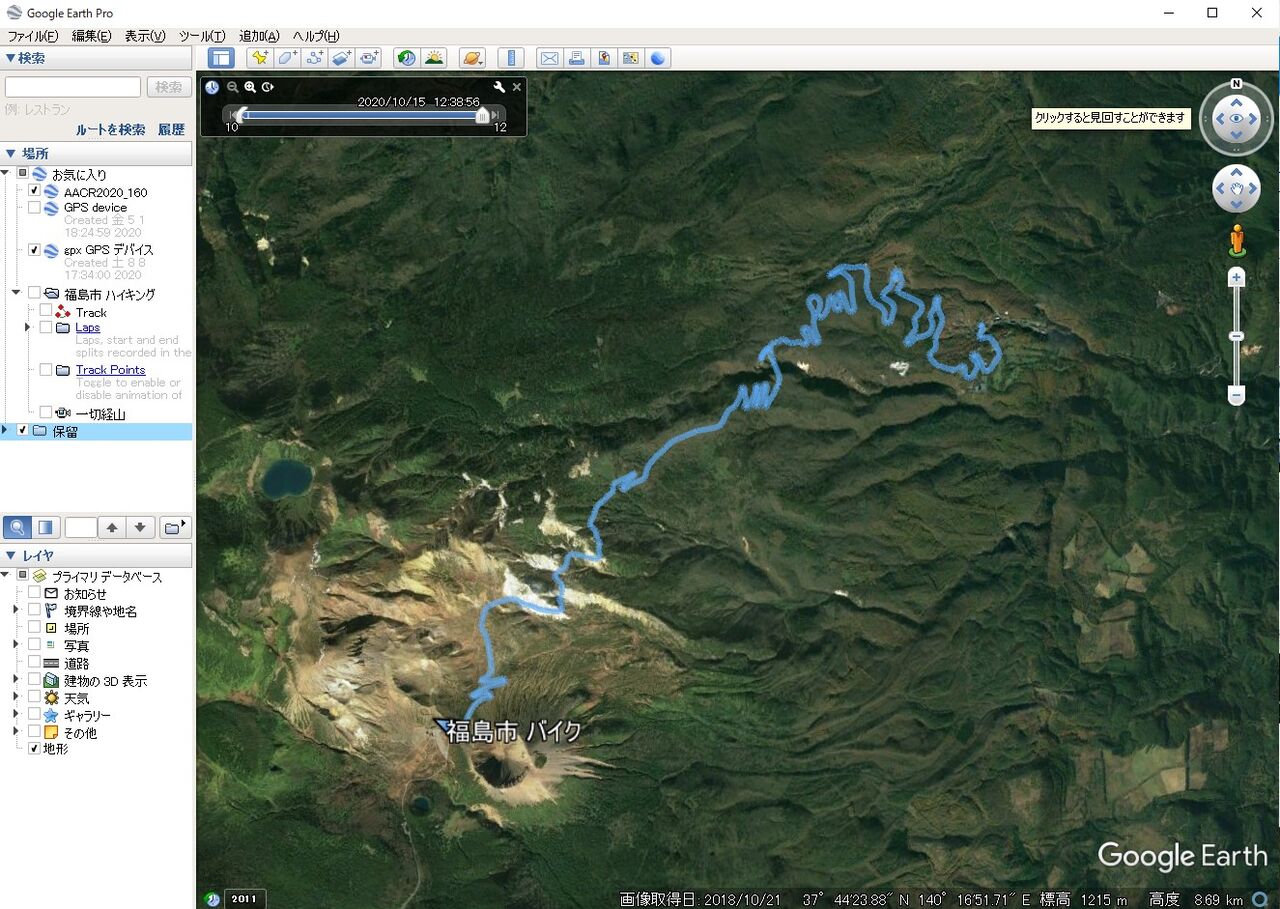
Task: Collapse the 場所 panel header
Action: (96, 153)
